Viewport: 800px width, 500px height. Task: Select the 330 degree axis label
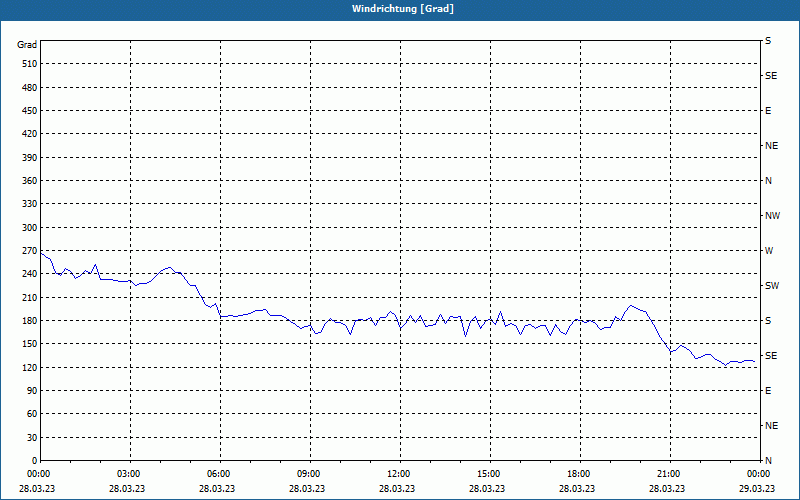[x=30, y=204]
